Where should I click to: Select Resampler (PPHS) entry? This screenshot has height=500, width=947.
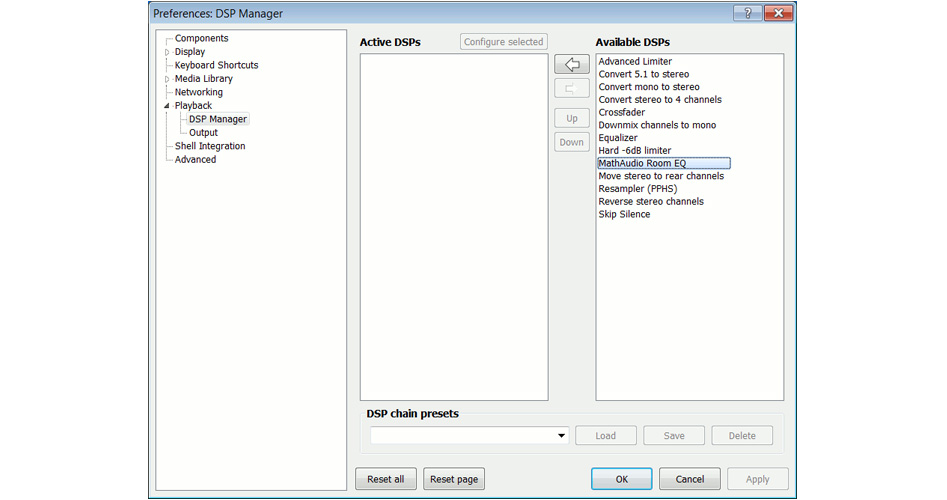pyautogui.click(x=637, y=188)
